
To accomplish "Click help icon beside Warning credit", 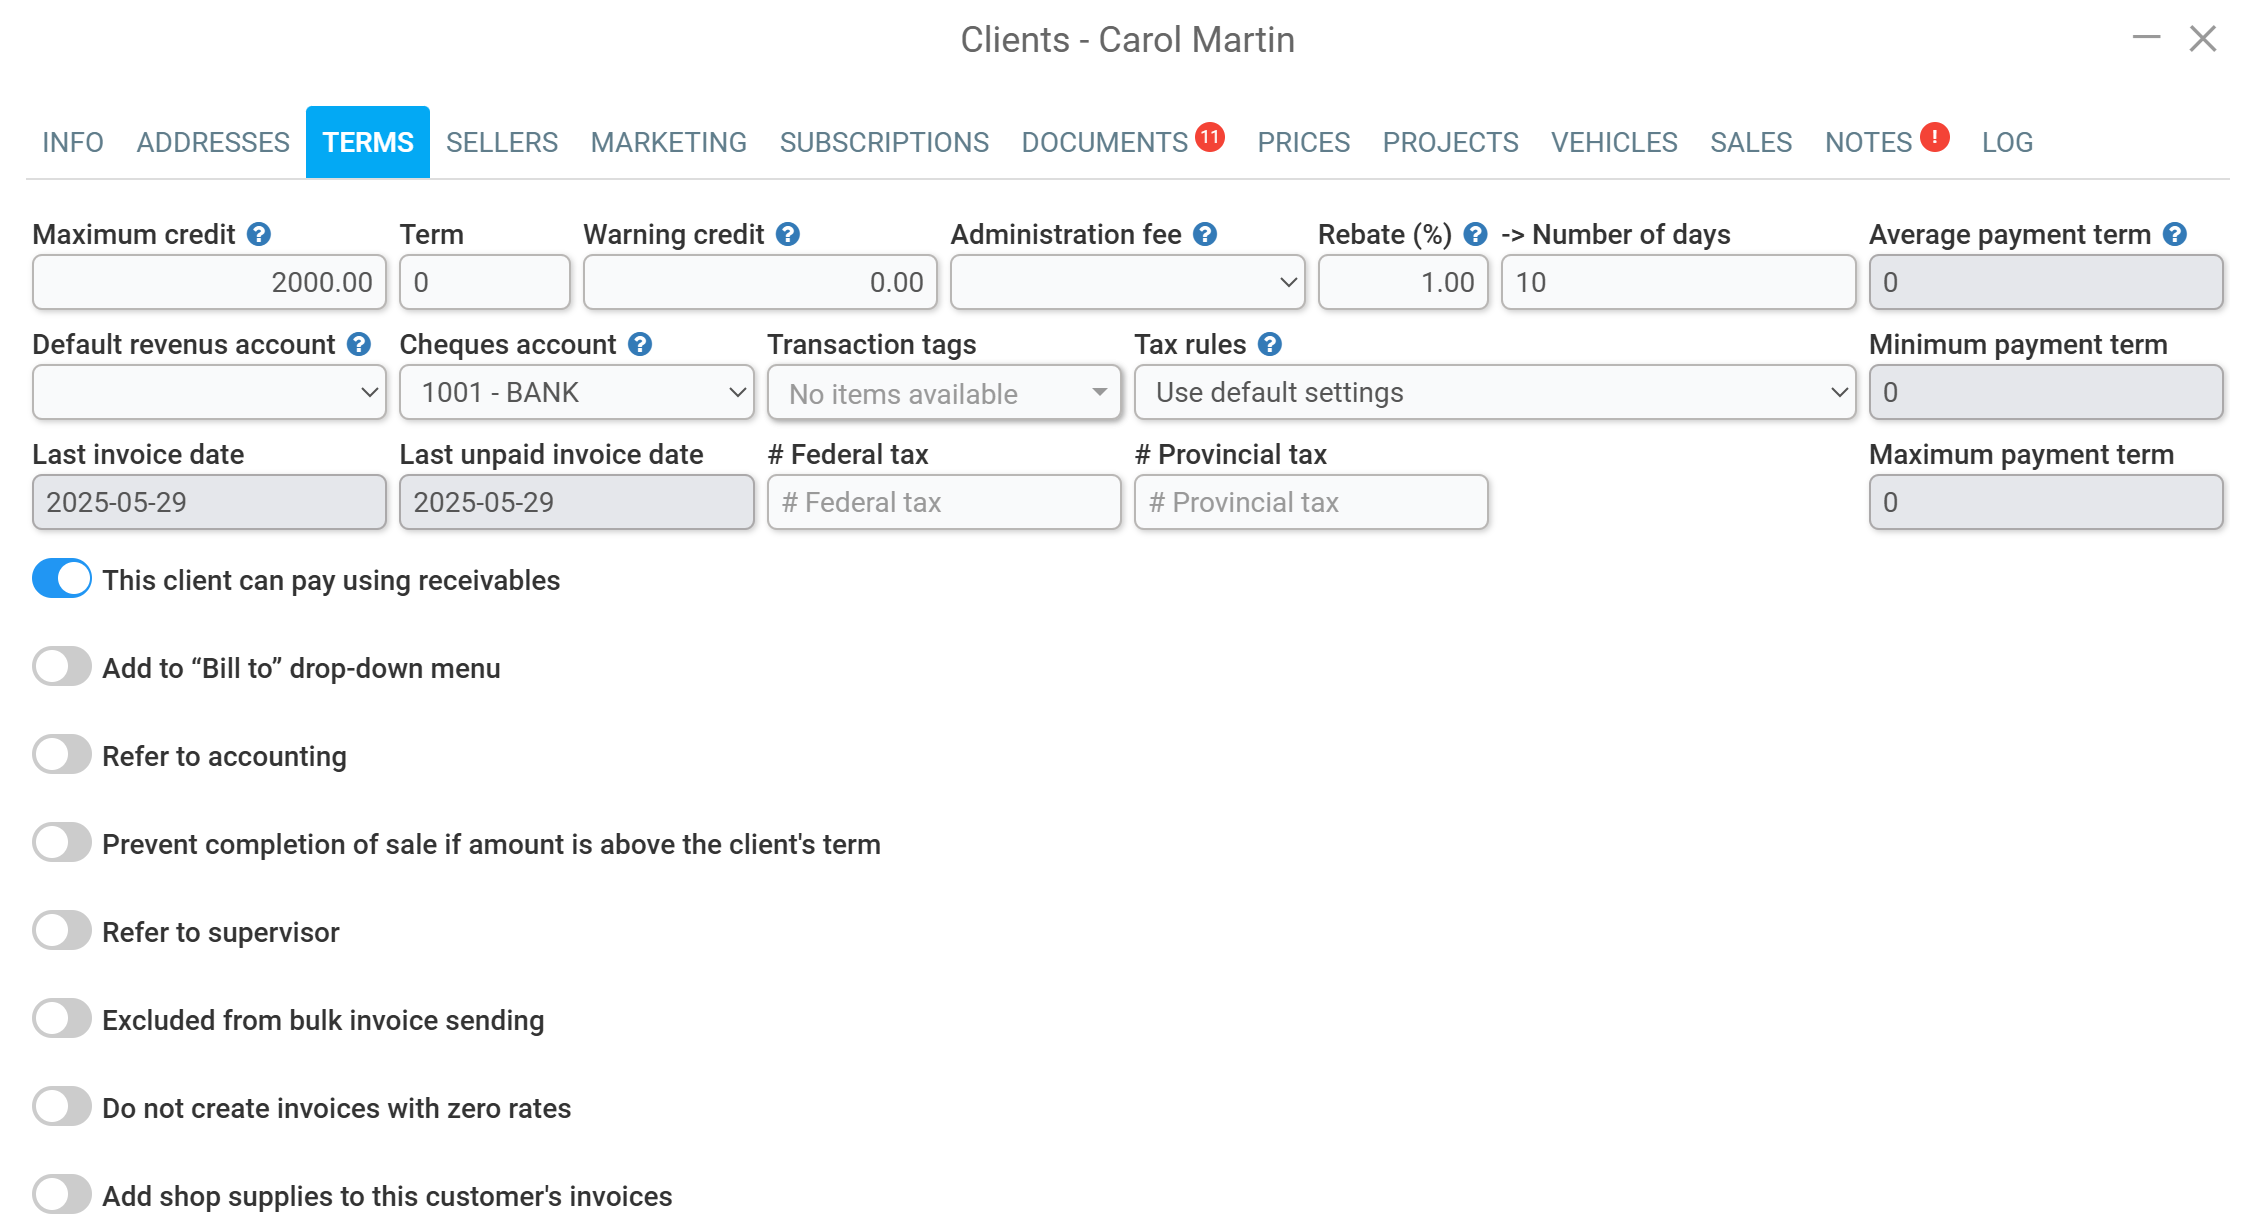I will [x=787, y=234].
